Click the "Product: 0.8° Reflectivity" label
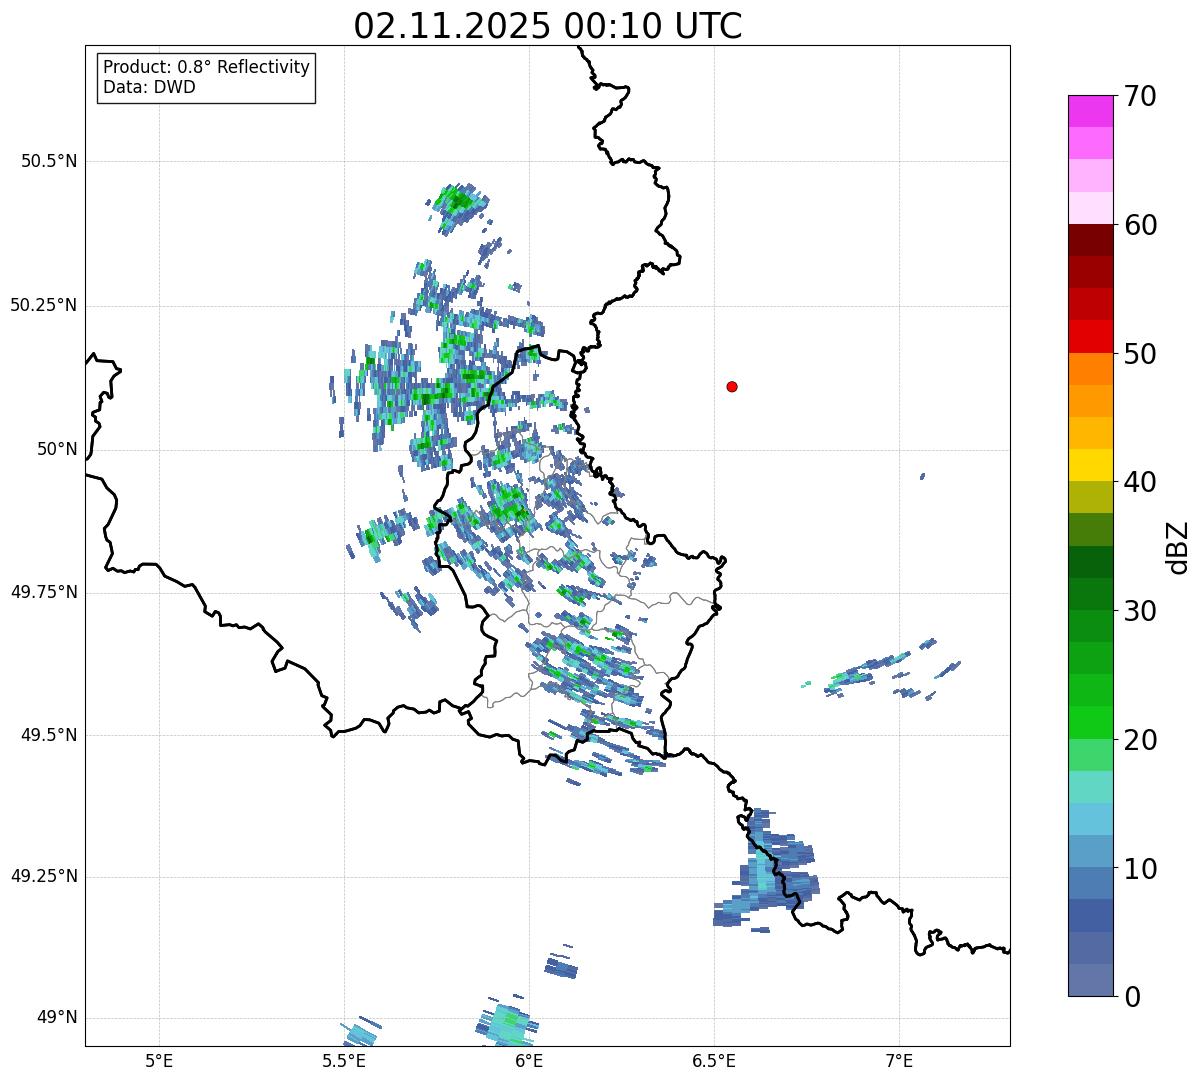 (207, 67)
